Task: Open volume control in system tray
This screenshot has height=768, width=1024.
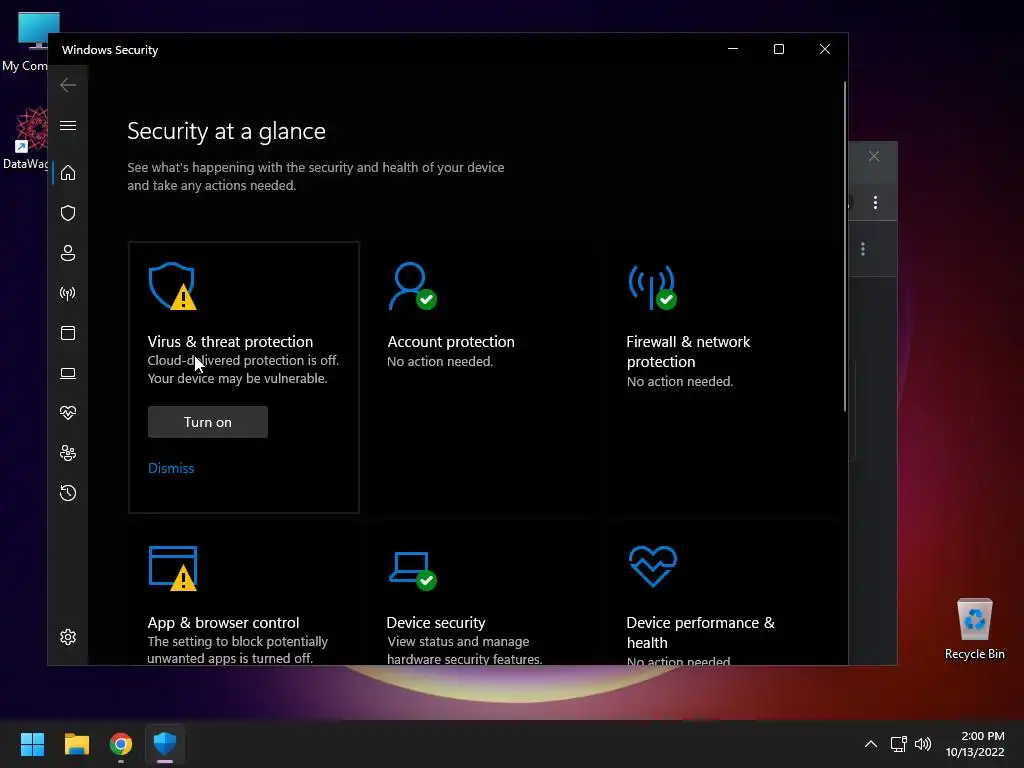Action: click(923, 744)
